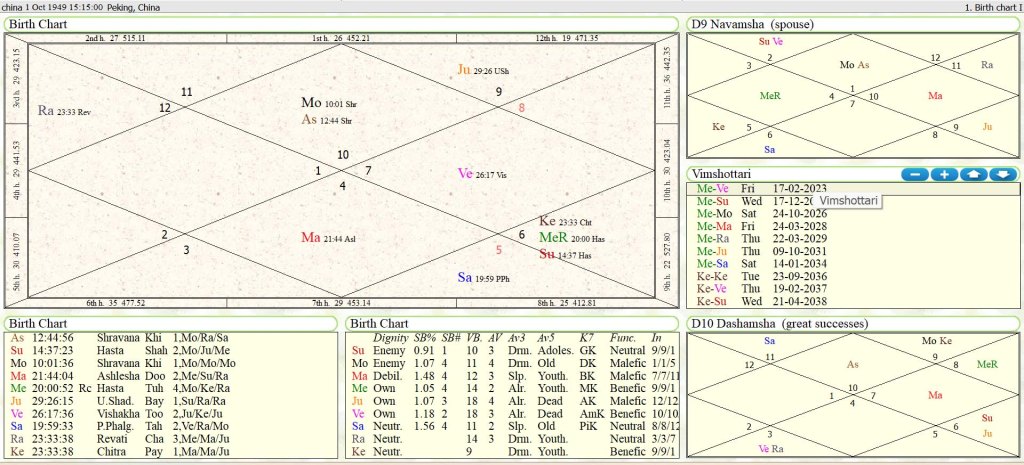This screenshot has width=1024, height=465.
Task: Click the D9 Navamsha (spouse) panel title
Action: [751, 23]
